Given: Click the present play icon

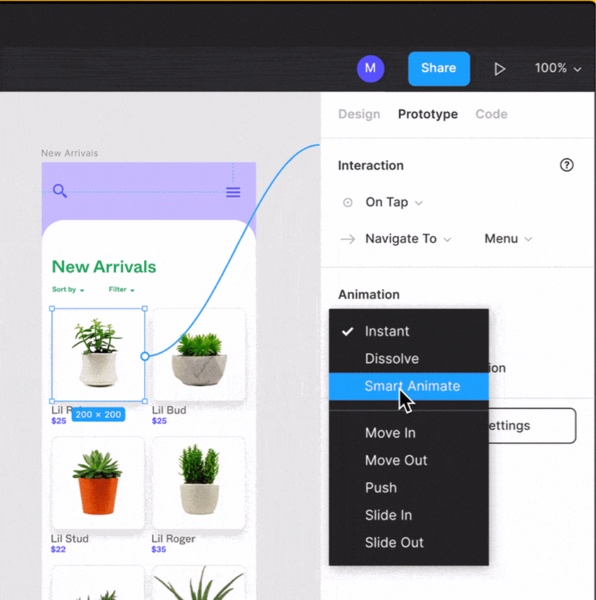Looking at the screenshot, I should click(500, 69).
